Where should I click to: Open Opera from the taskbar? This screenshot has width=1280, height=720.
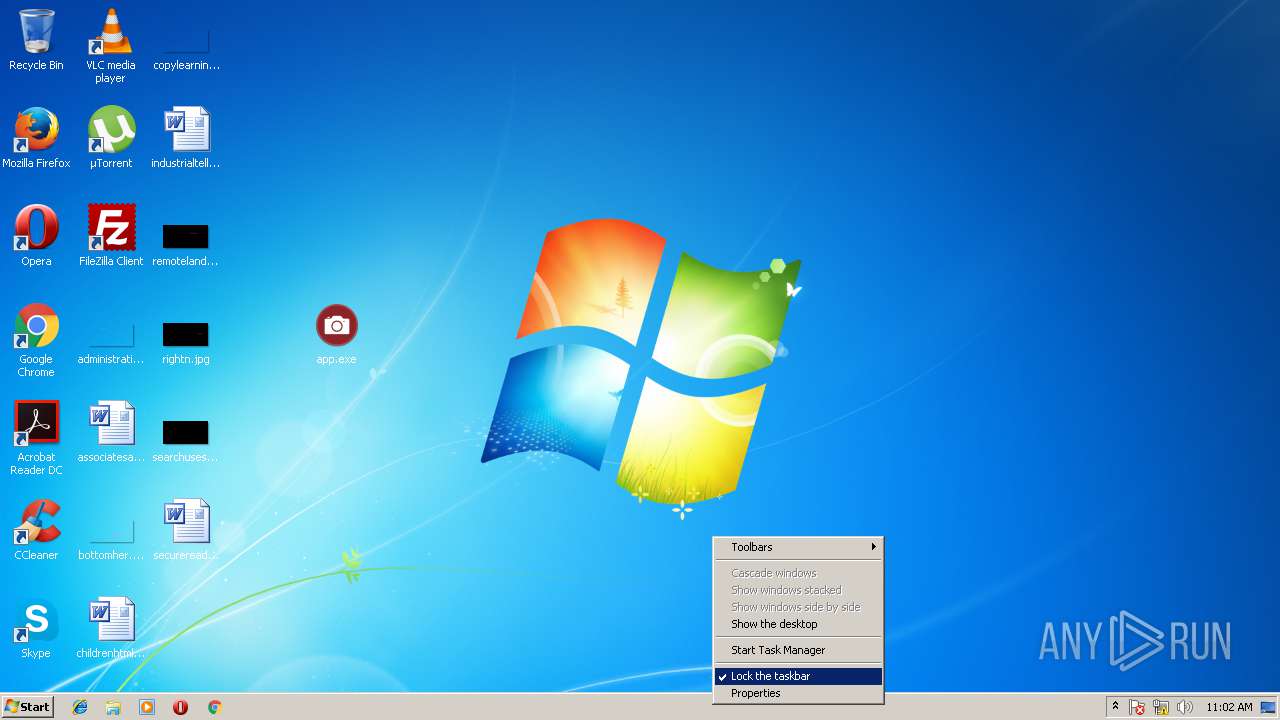click(181, 707)
